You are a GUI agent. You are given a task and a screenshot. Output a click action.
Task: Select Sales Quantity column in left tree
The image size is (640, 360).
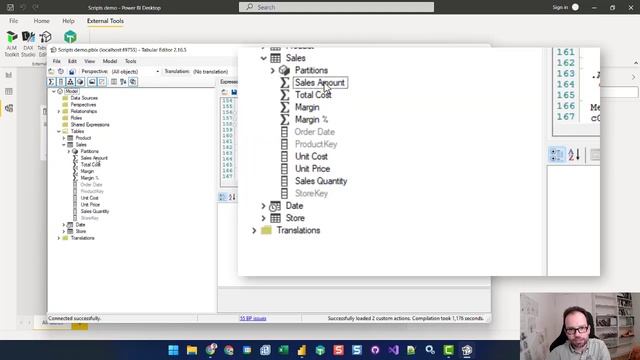click(x=95, y=211)
